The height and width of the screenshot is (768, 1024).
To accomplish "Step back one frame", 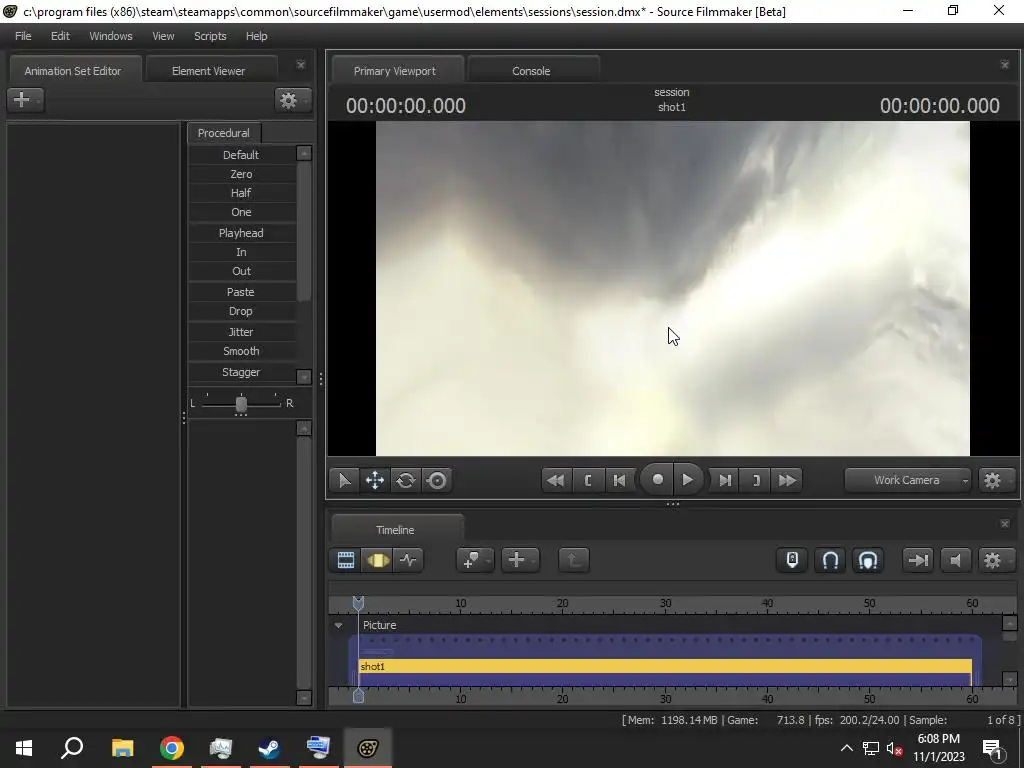I will pyautogui.click(x=619, y=481).
